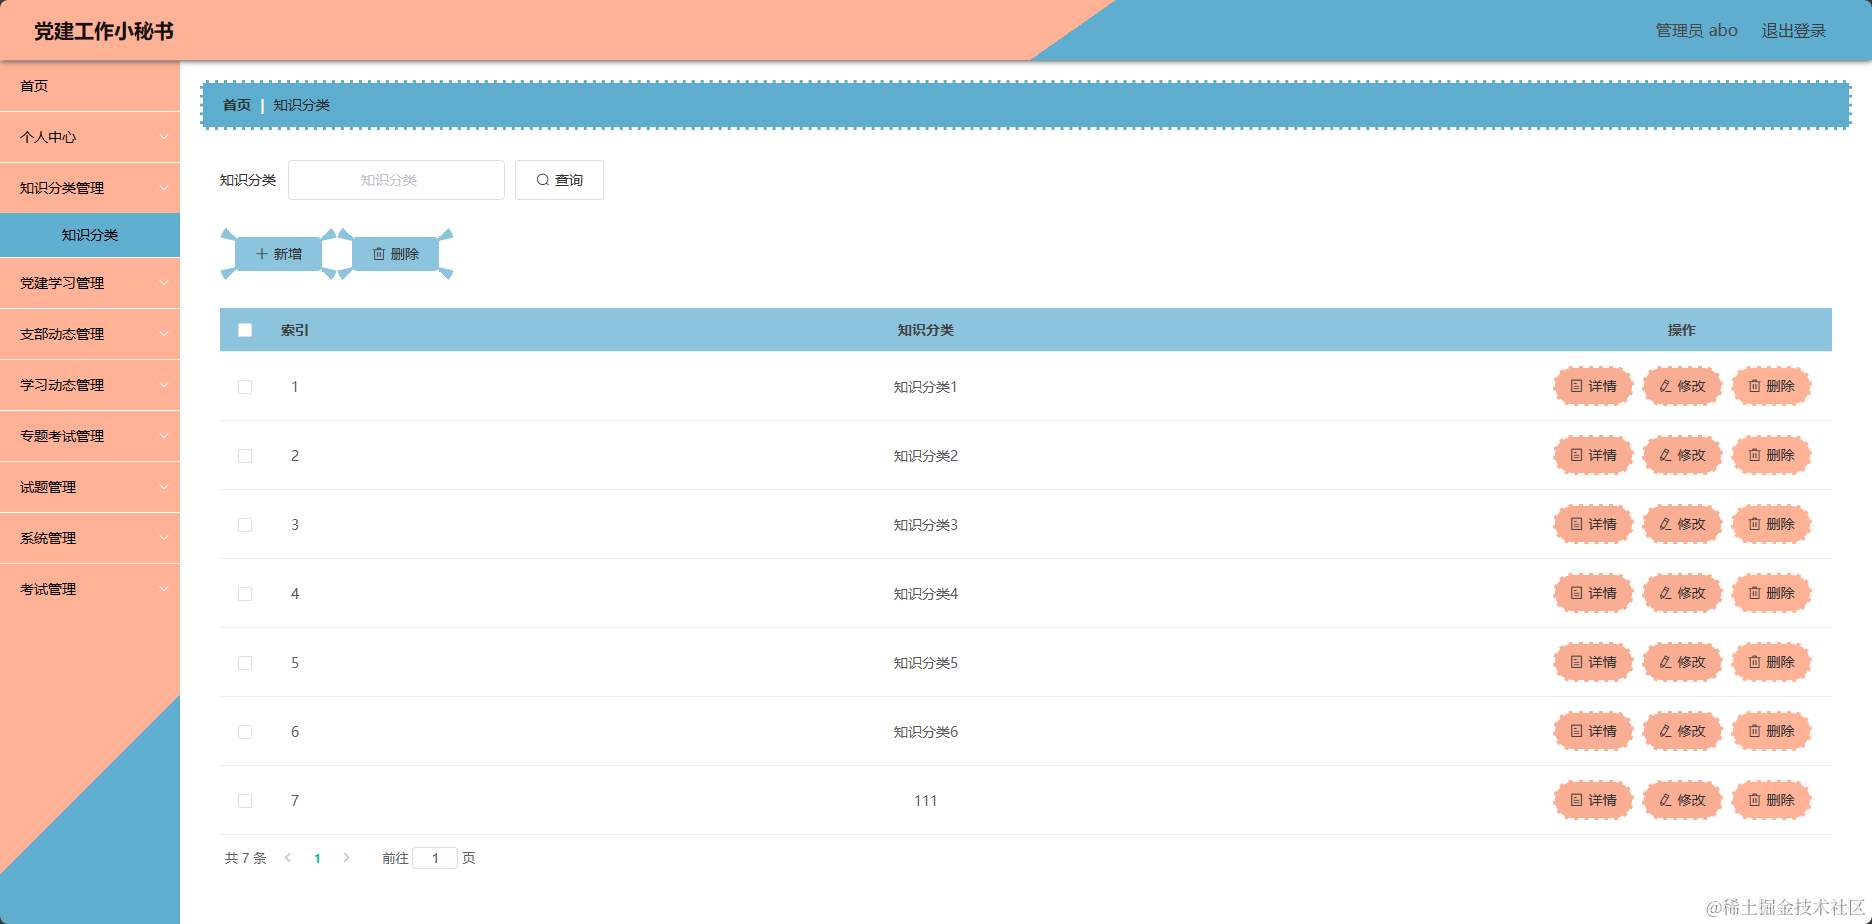Click the 新增 plus button
Image resolution: width=1872 pixels, height=924 pixels.
(x=278, y=254)
